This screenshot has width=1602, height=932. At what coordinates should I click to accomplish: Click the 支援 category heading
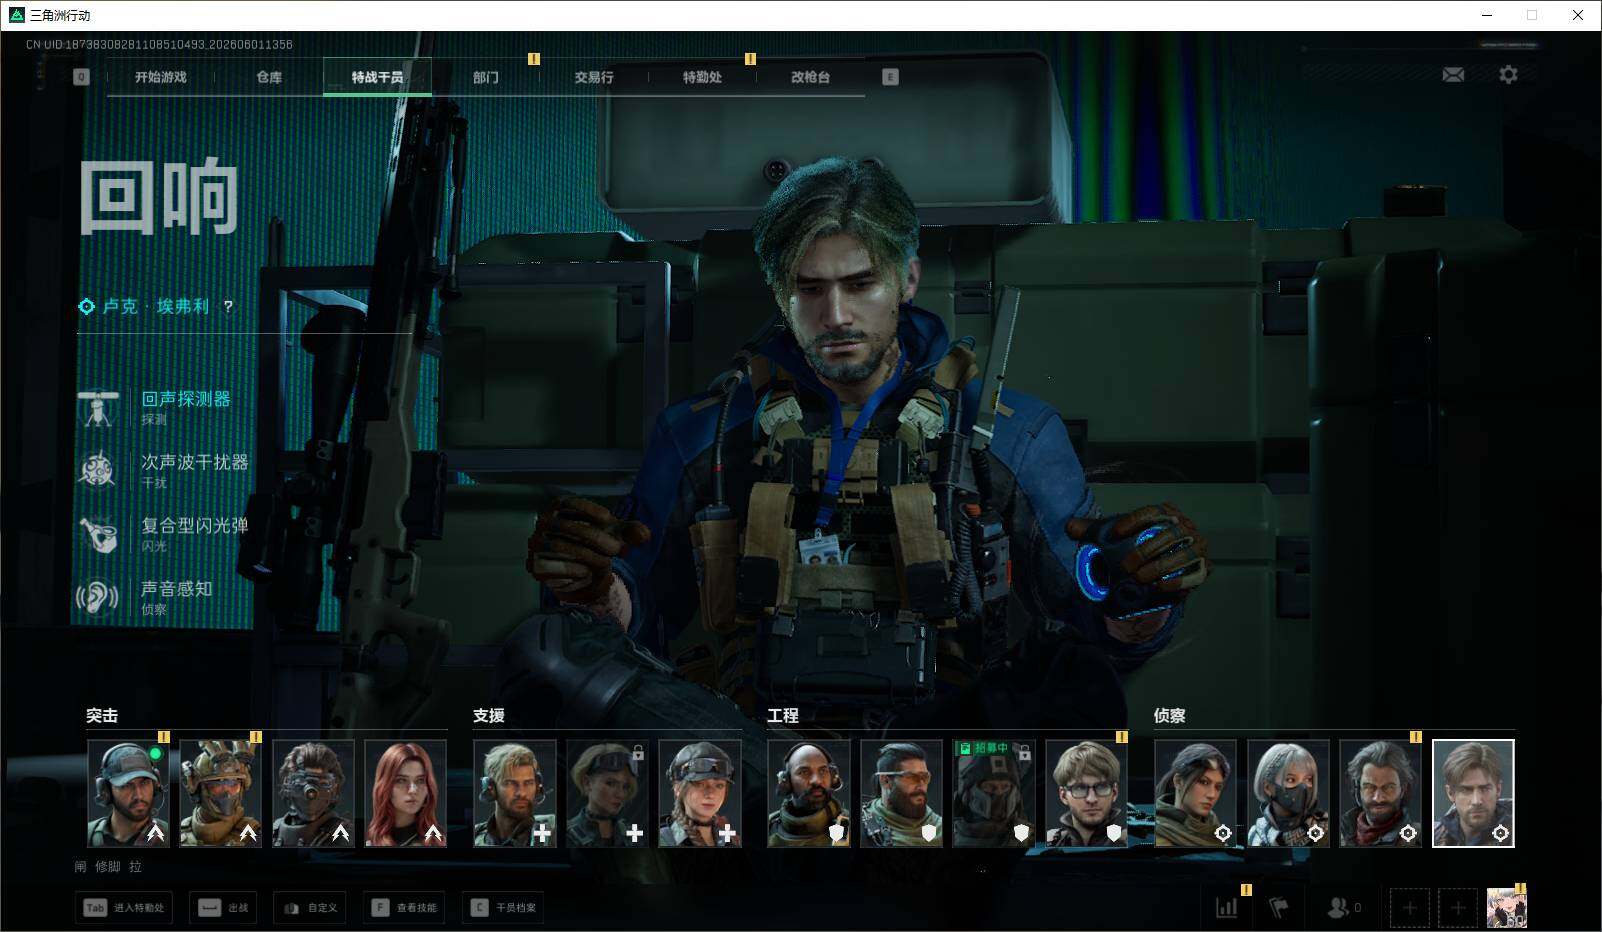coord(489,716)
